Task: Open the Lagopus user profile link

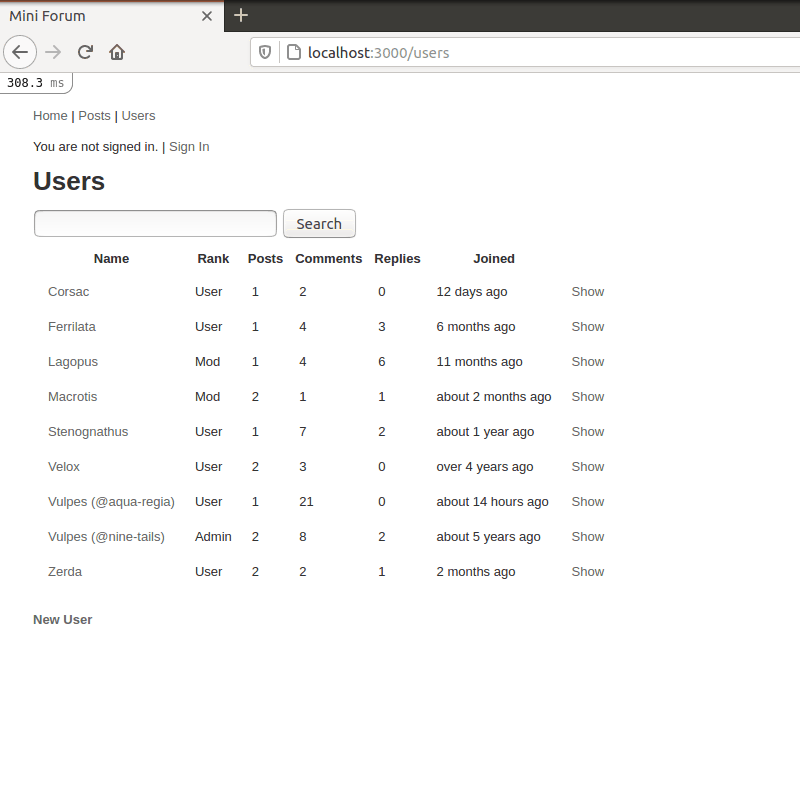Action: (x=73, y=362)
